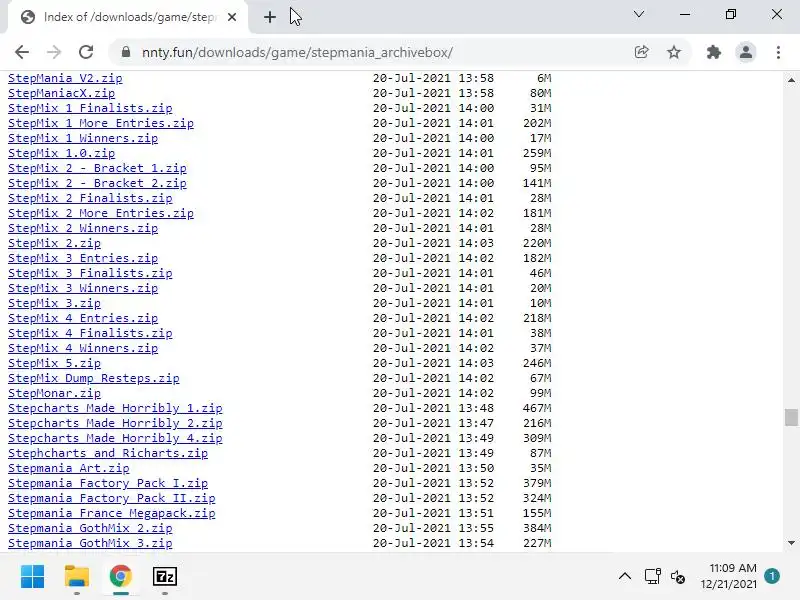Download StepMix 3 Finalists.zip
This screenshot has width=800, height=600.
(90, 273)
